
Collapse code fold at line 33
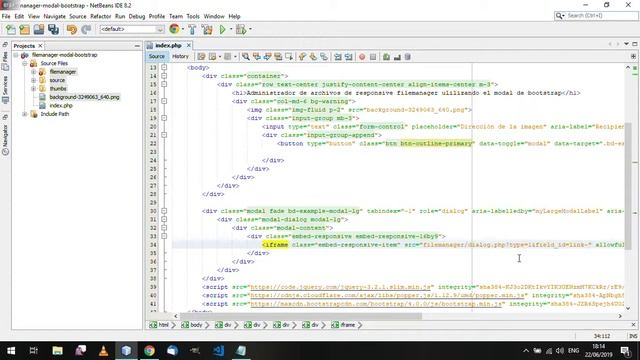coord(164,236)
